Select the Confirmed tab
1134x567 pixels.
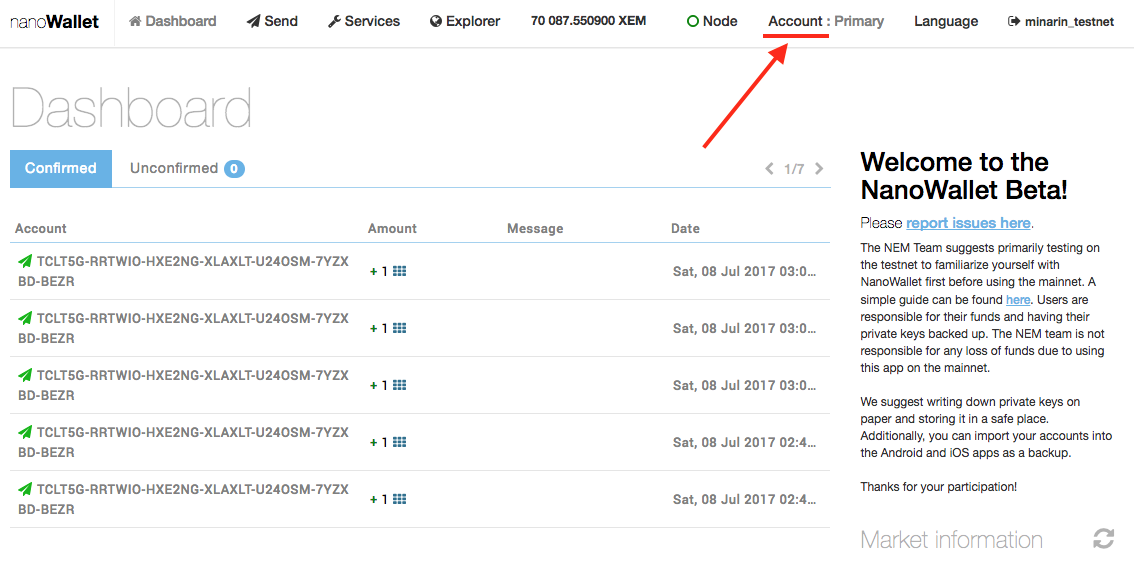(x=61, y=169)
